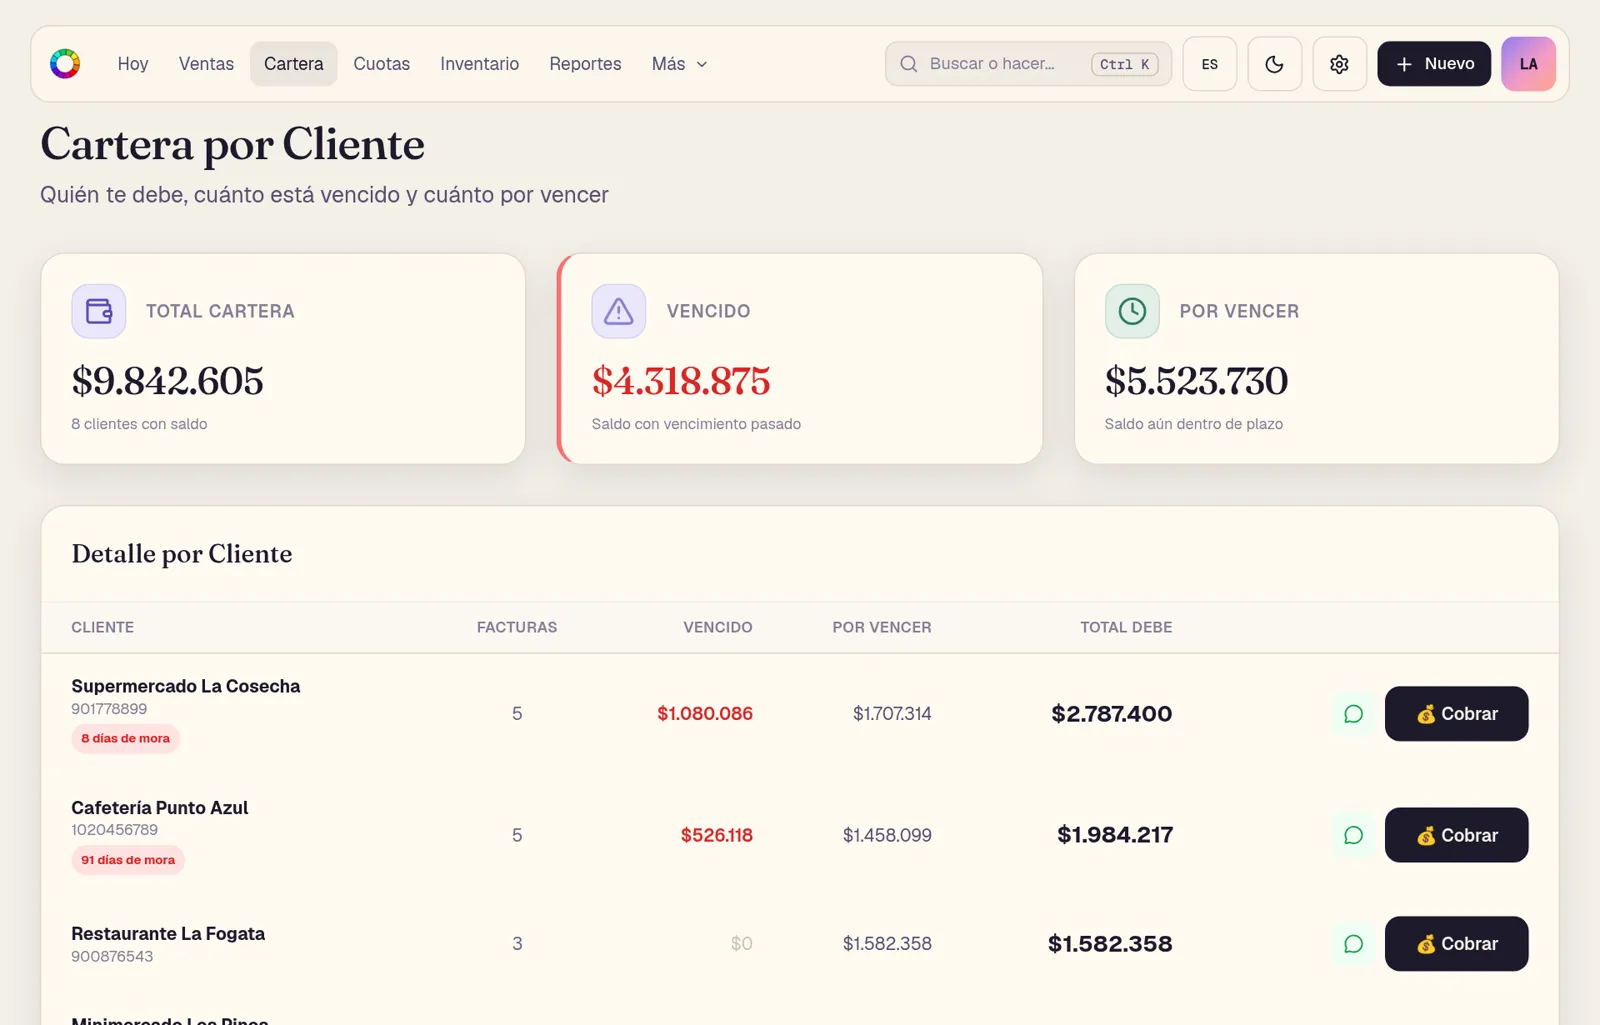Select the Supermercado La Cosecha client name
The image size is (1600, 1025).
(186, 686)
